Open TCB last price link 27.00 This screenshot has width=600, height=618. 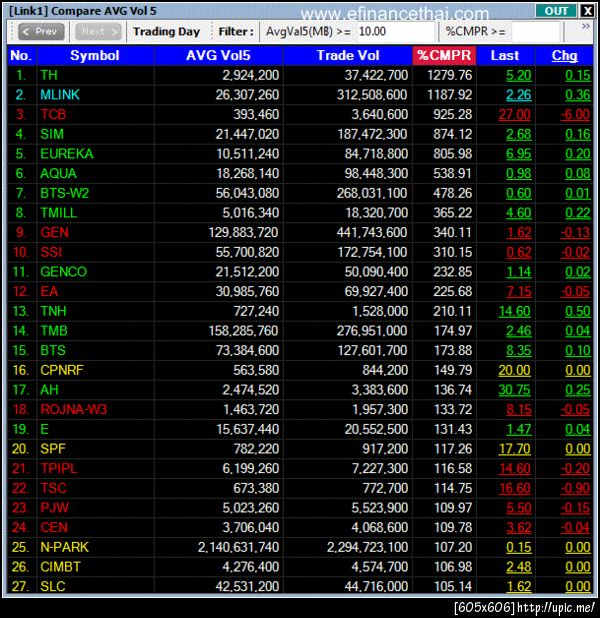click(515, 115)
